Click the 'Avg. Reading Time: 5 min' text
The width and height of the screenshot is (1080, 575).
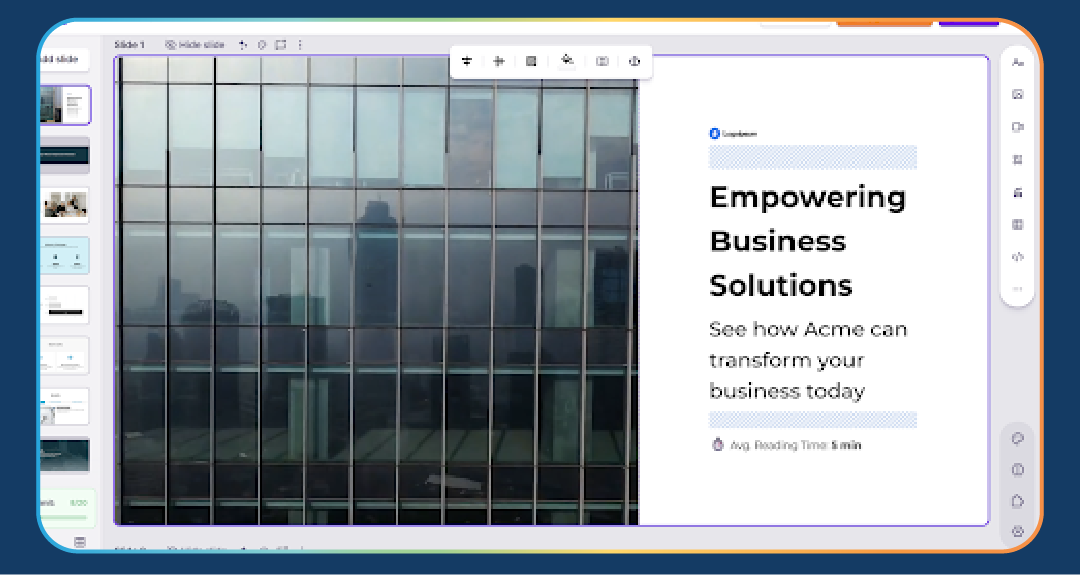[x=796, y=445]
